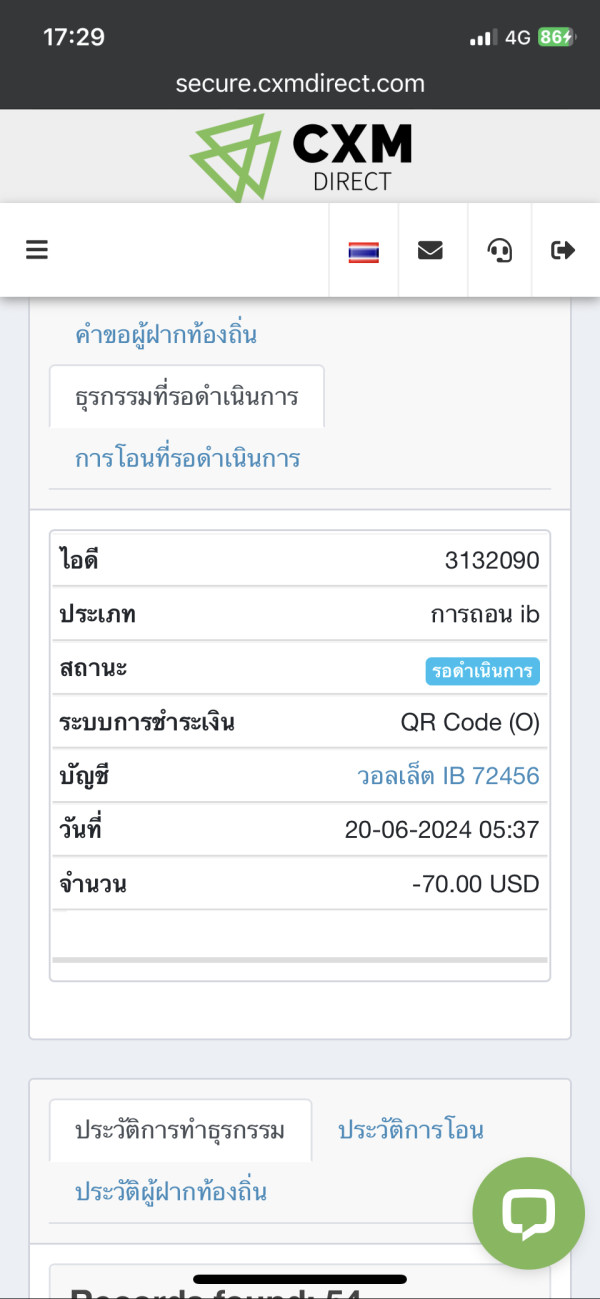
Task: Select the ประวัติการทำธุรกรรม tab
Action: click(180, 1130)
